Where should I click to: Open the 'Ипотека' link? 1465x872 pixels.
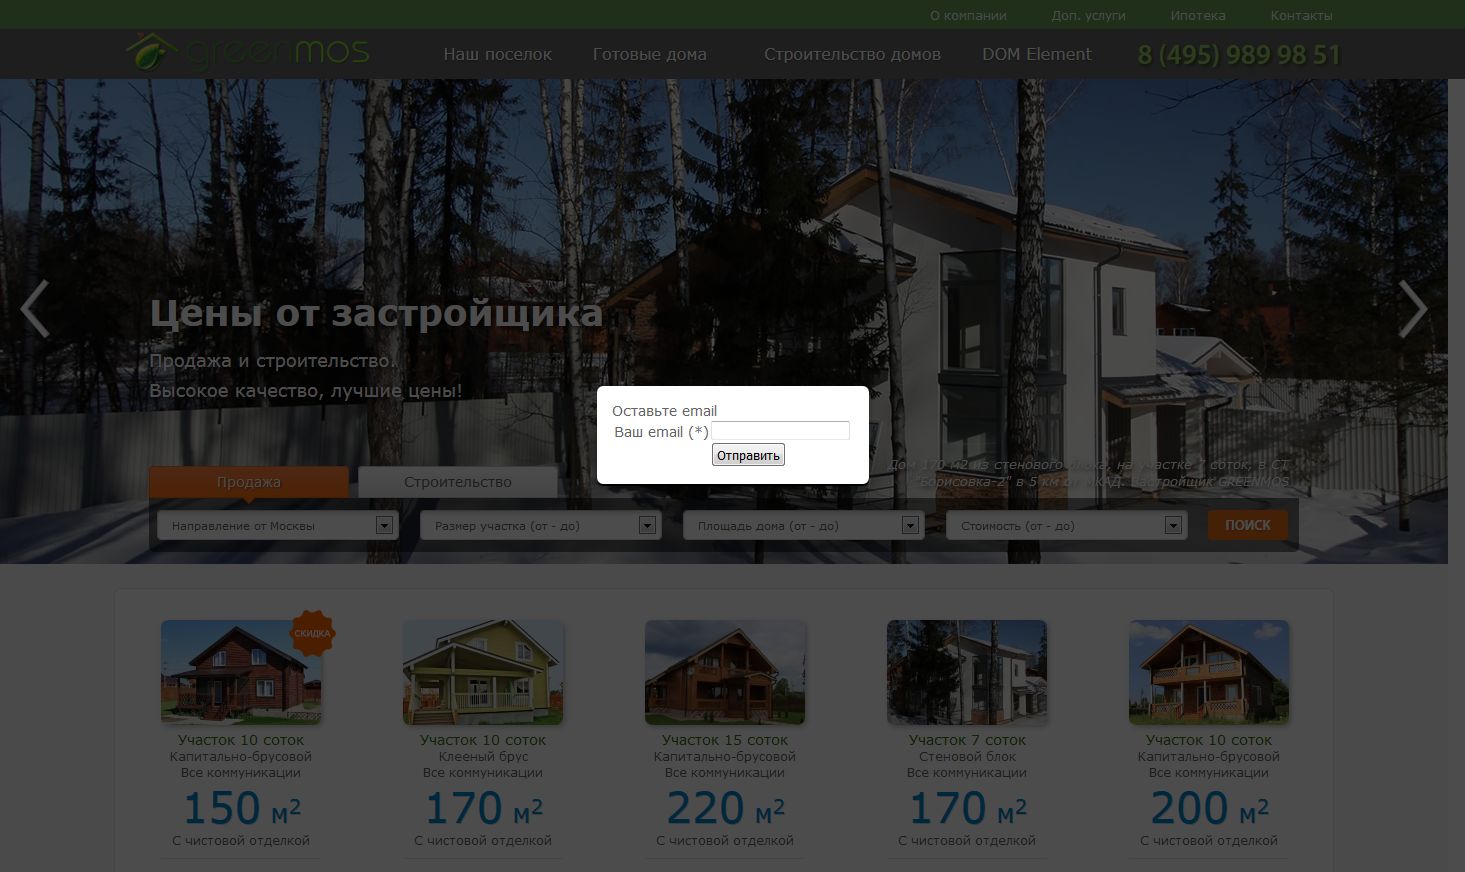[x=1198, y=15]
